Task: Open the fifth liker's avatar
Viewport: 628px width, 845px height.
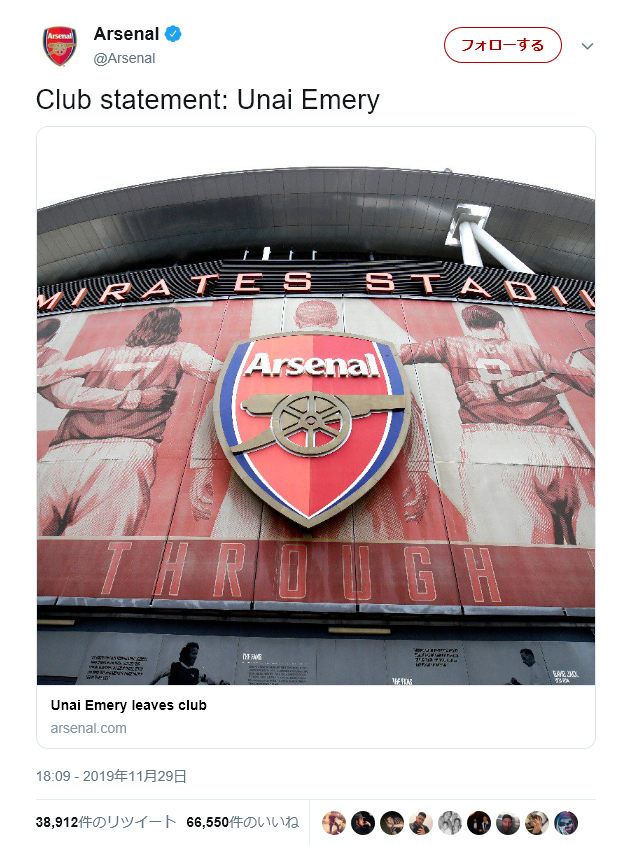Action: pyautogui.click(x=450, y=823)
